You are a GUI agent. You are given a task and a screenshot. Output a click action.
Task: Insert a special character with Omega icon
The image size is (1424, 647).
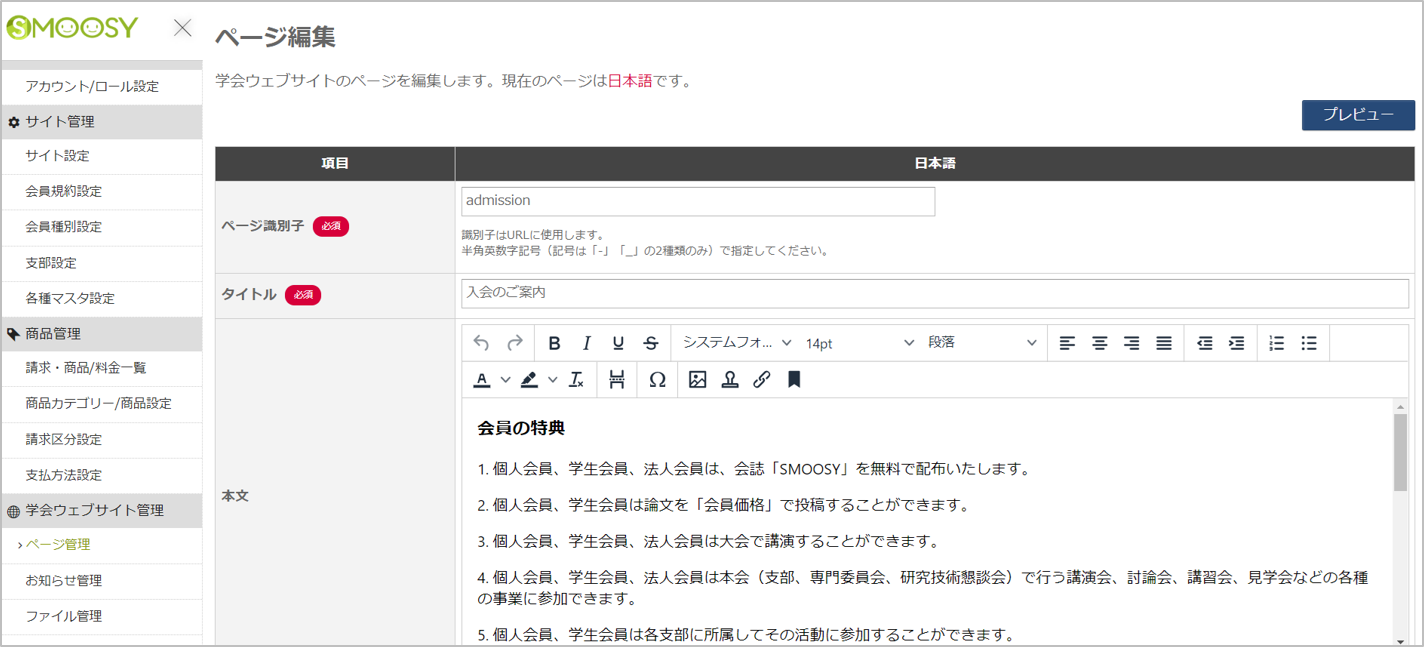tap(657, 380)
